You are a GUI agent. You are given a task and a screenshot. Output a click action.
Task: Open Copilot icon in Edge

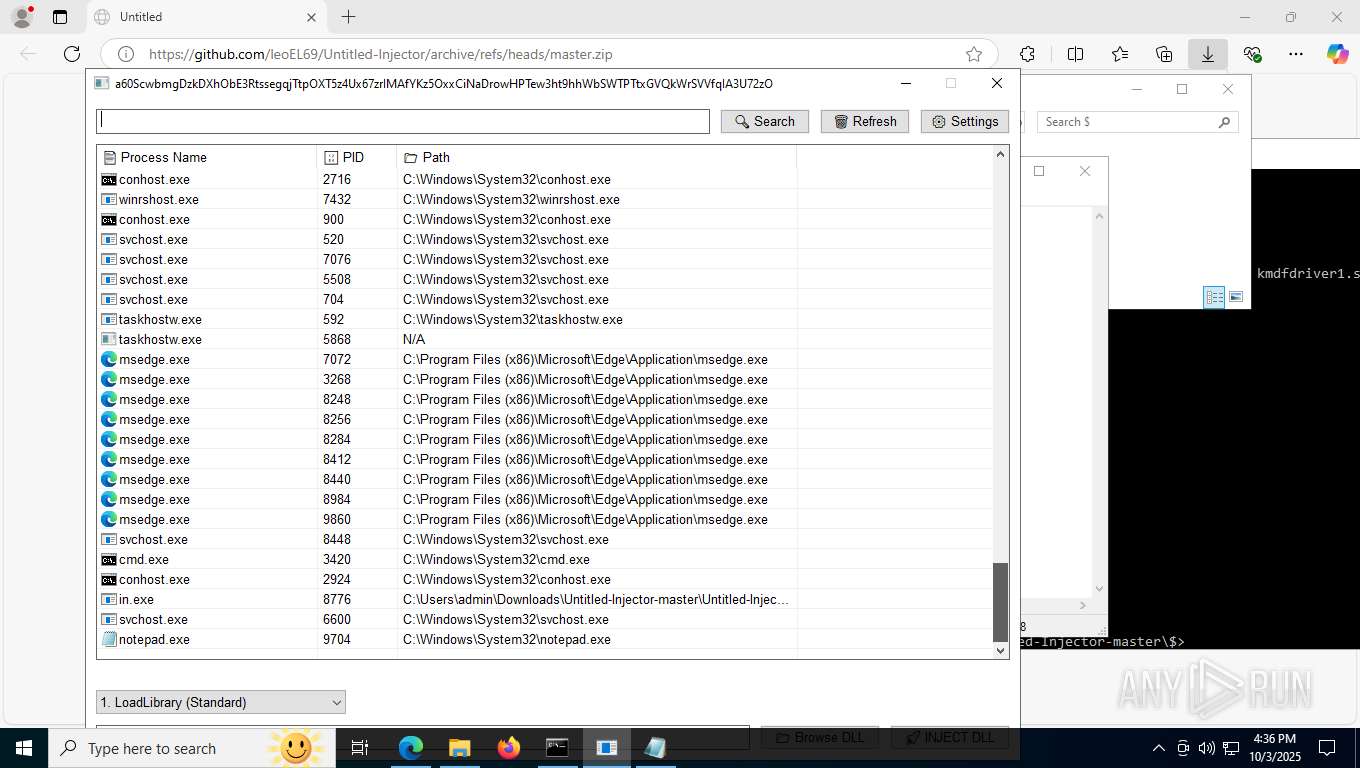click(x=1338, y=54)
